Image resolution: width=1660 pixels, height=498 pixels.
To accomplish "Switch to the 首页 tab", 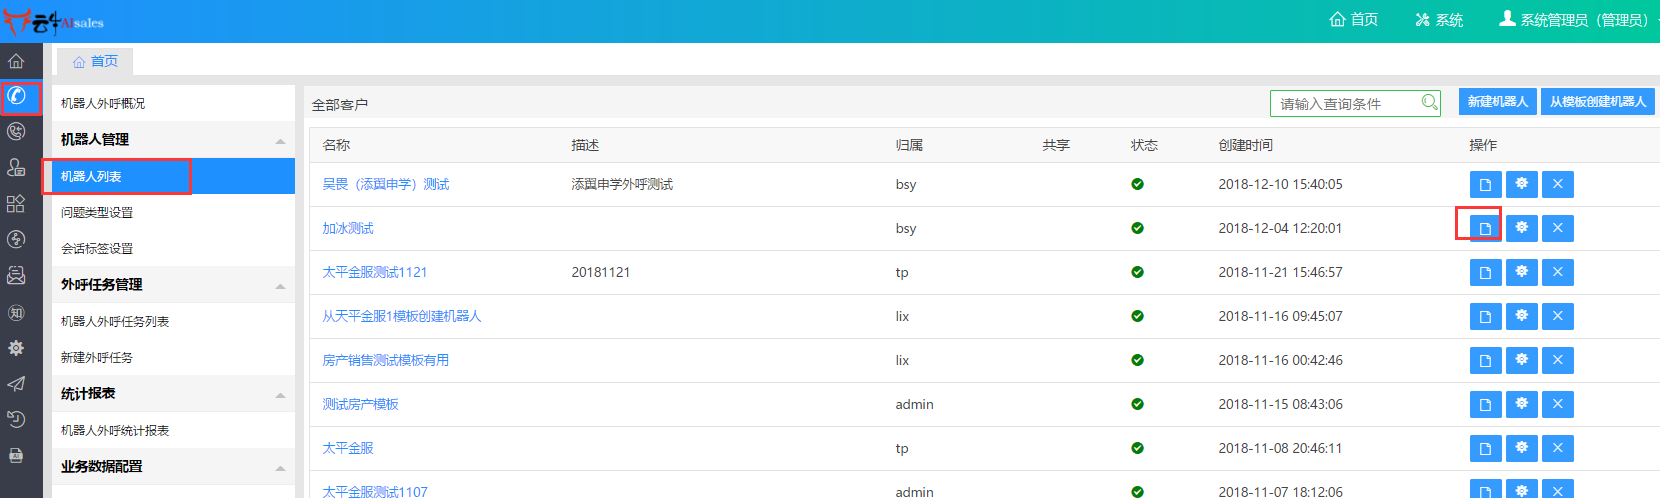I will pyautogui.click(x=95, y=61).
